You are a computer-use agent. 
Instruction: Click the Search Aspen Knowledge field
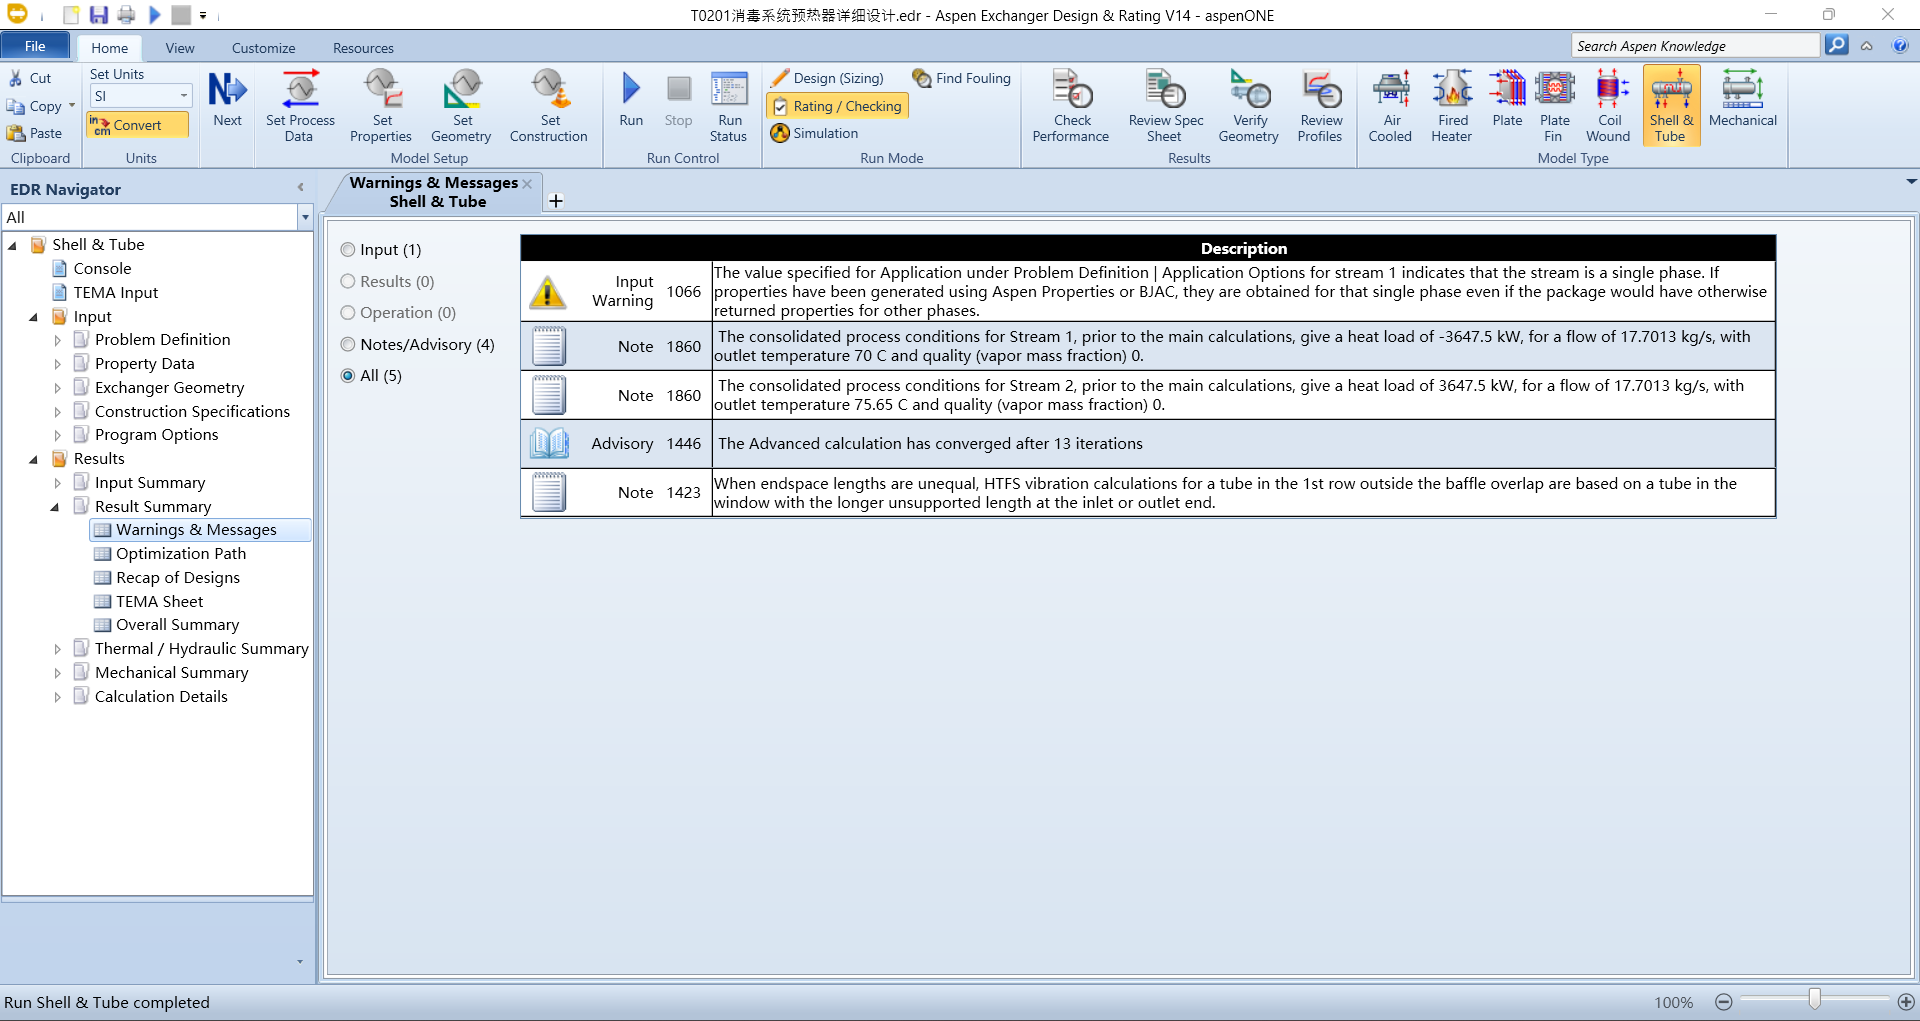[x=1695, y=46]
